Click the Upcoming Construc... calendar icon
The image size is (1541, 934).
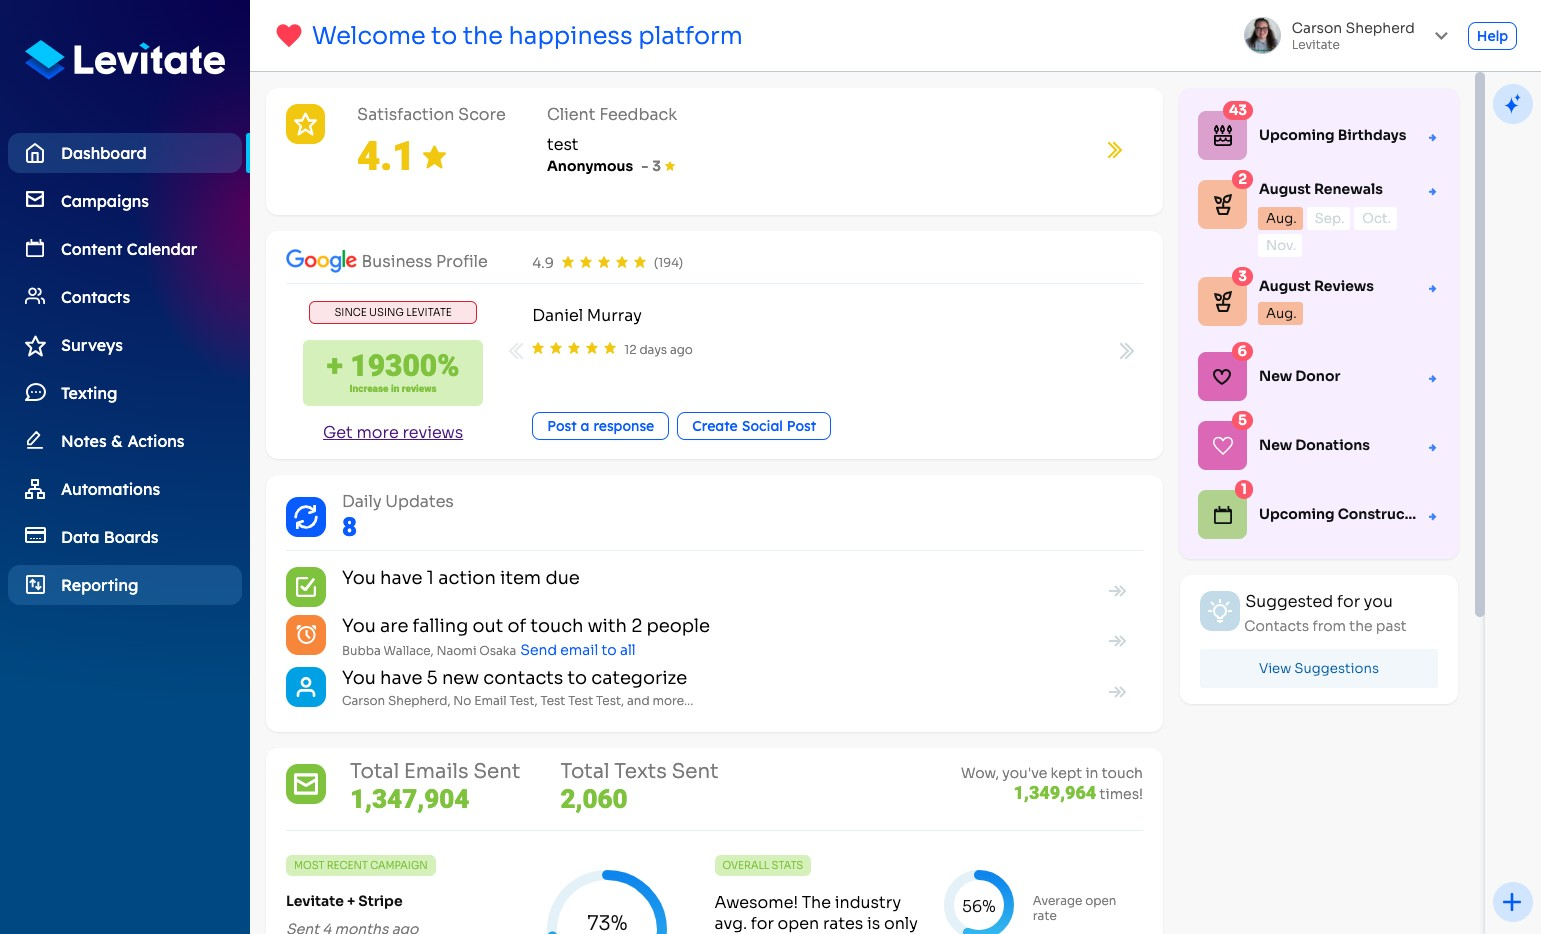coord(1222,515)
